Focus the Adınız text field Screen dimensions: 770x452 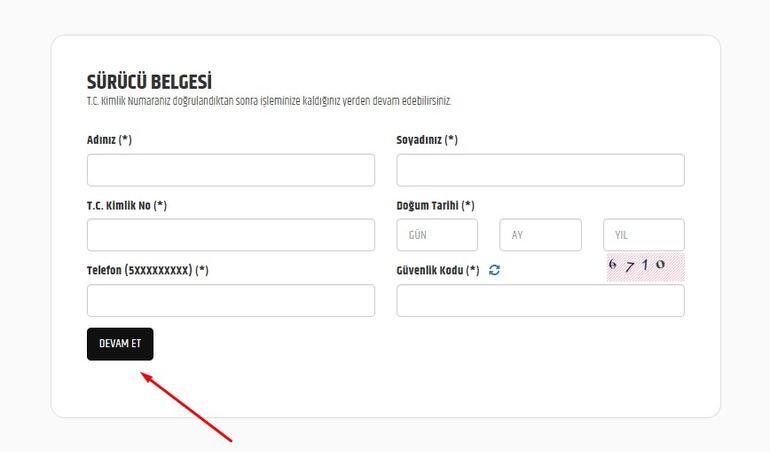(231, 170)
